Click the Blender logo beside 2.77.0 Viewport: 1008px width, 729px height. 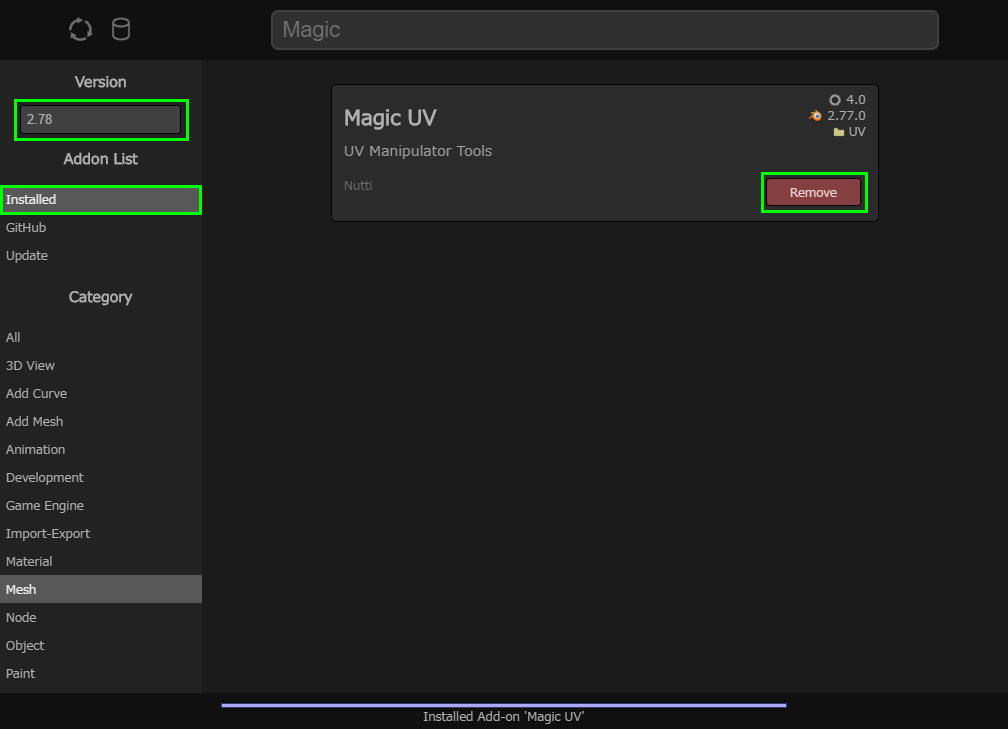click(815, 116)
